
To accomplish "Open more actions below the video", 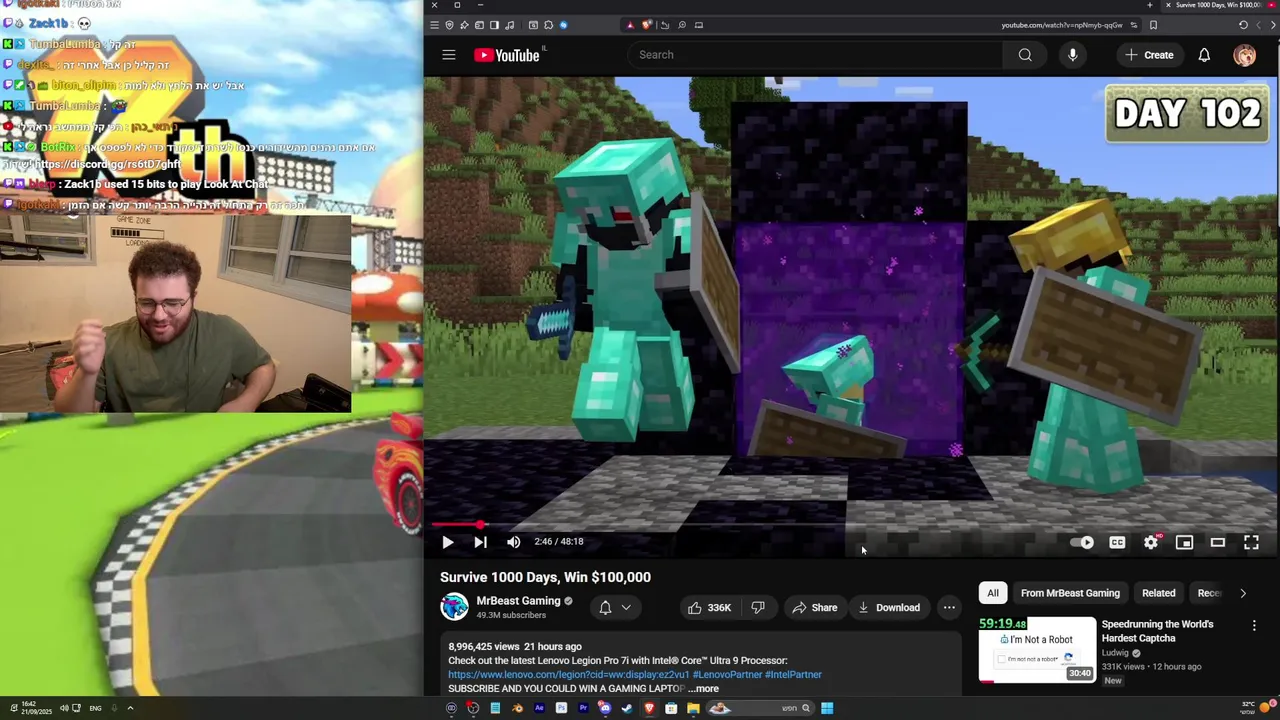I will (x=949, y=607).
